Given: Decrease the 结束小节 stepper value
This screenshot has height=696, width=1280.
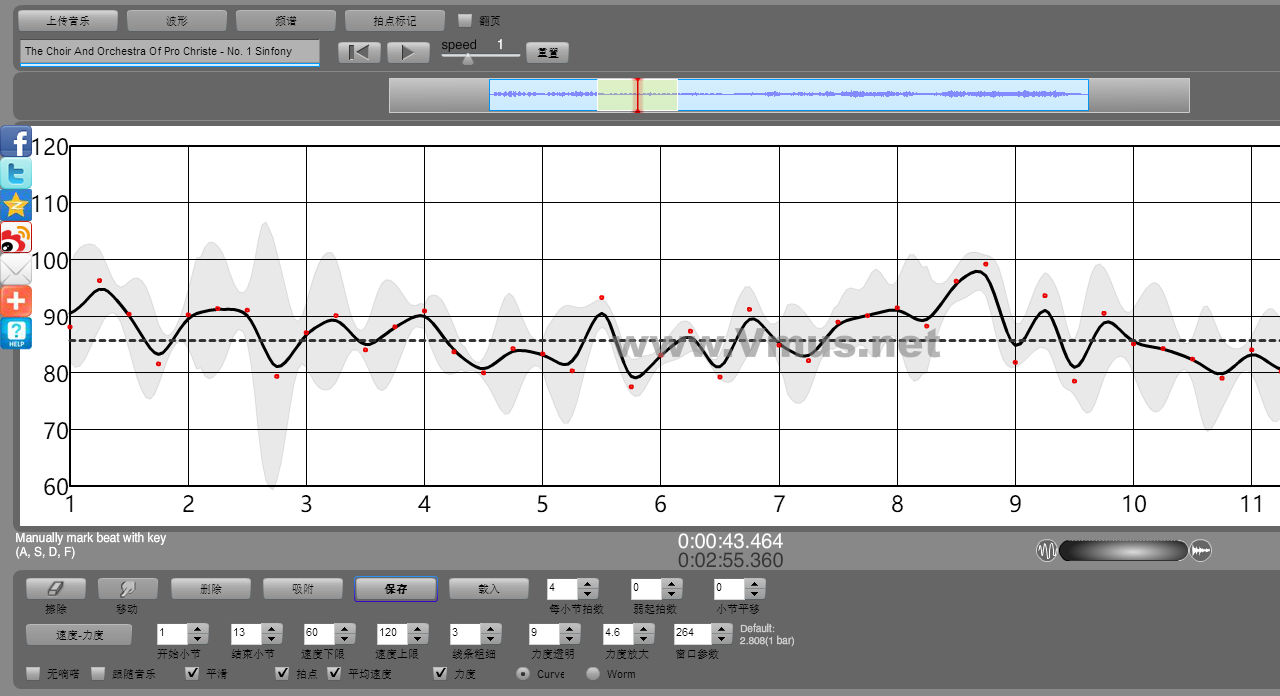Looking at the screenshot, I should (x=270, y=639).
